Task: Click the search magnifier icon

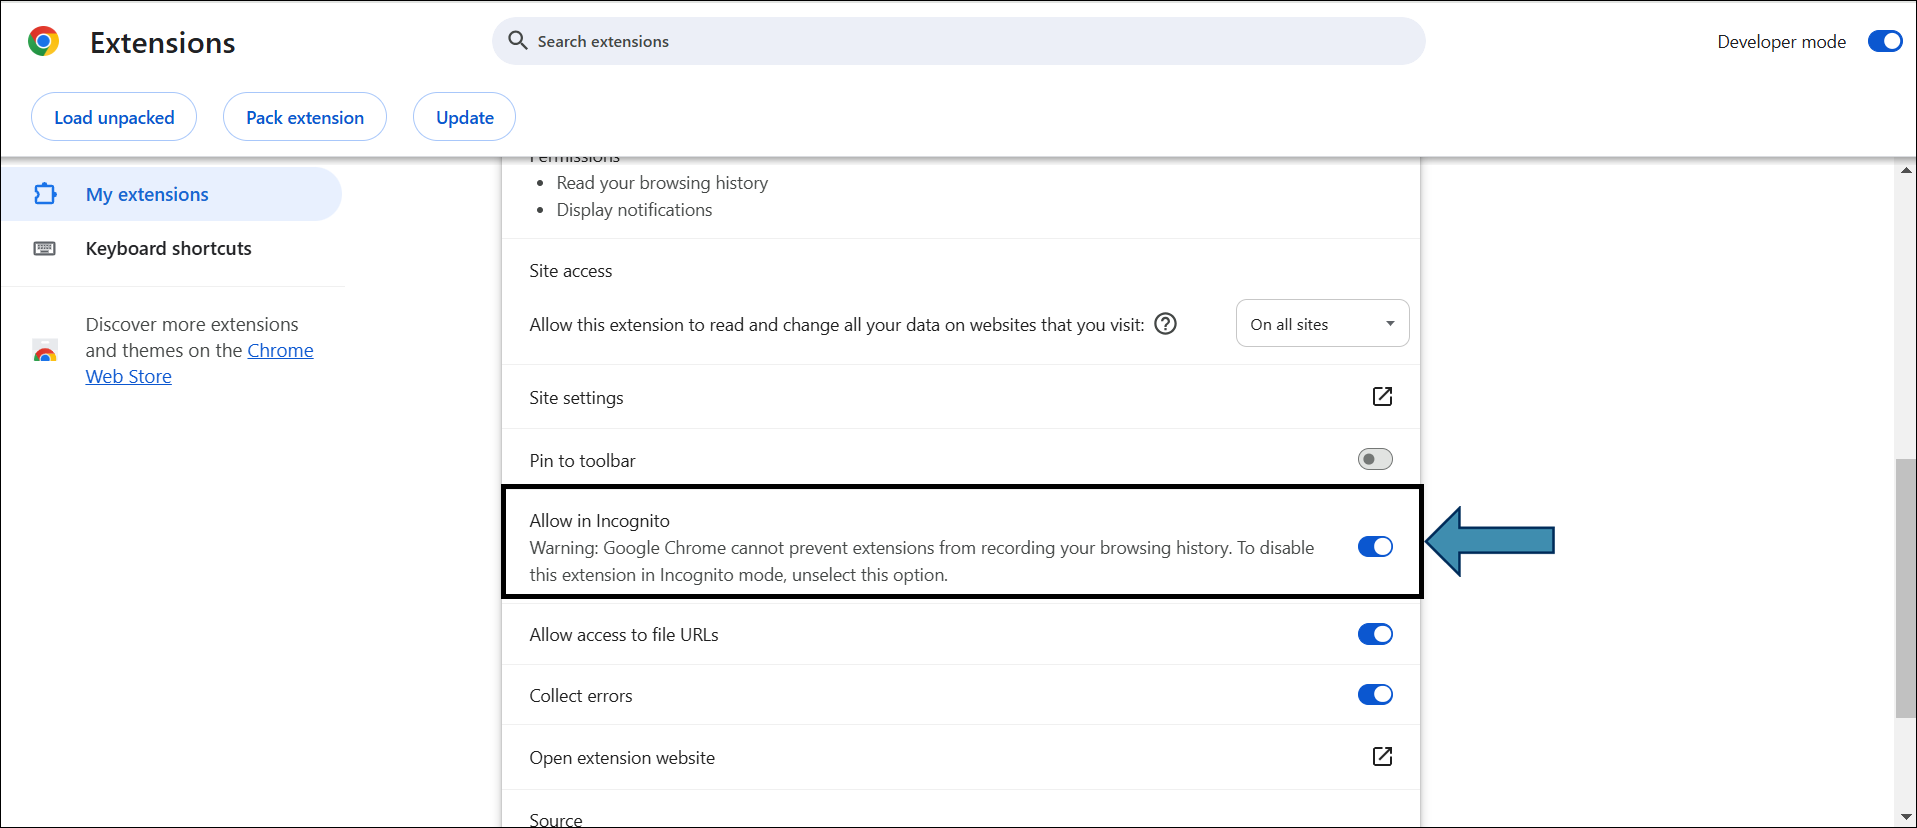Action: 517,41
